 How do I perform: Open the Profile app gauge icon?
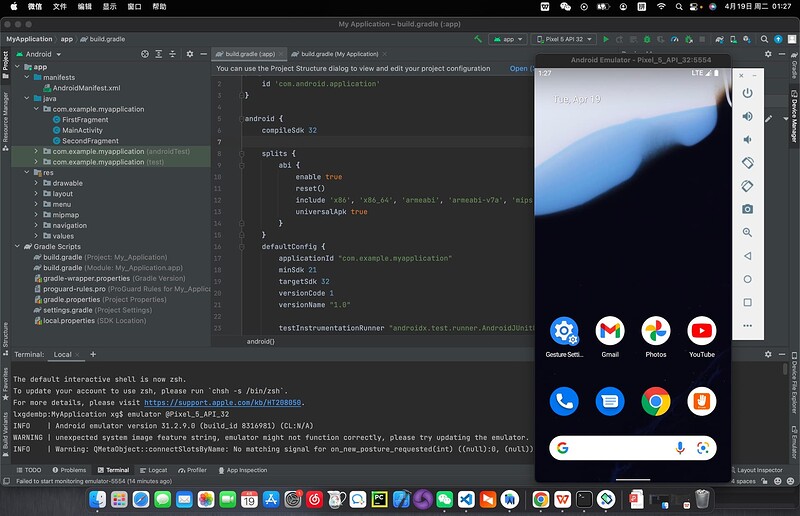pos(674,39)
